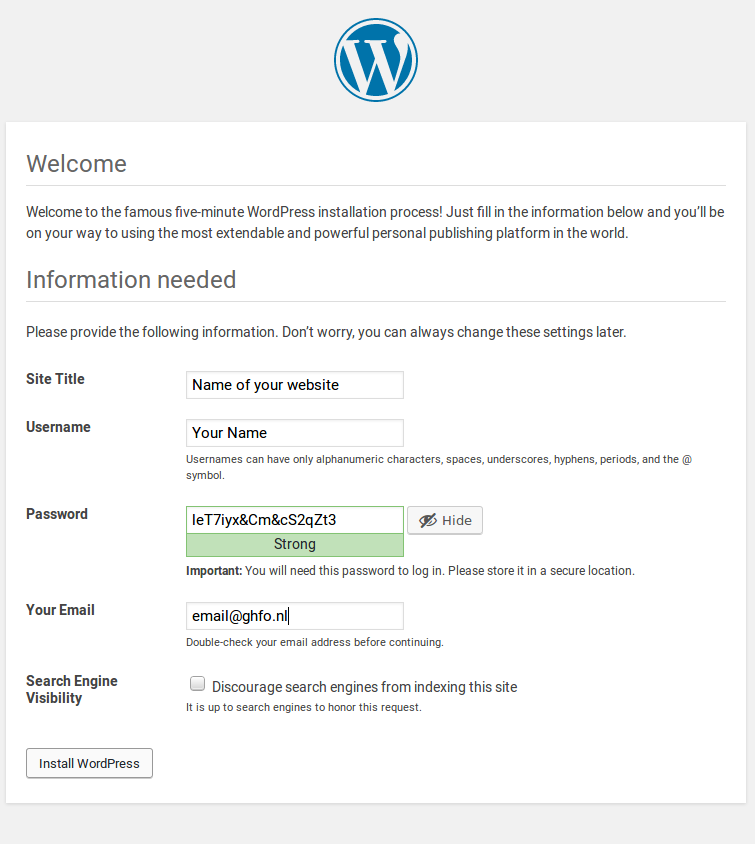Start installation with Install WordPress button

(89, 763)
